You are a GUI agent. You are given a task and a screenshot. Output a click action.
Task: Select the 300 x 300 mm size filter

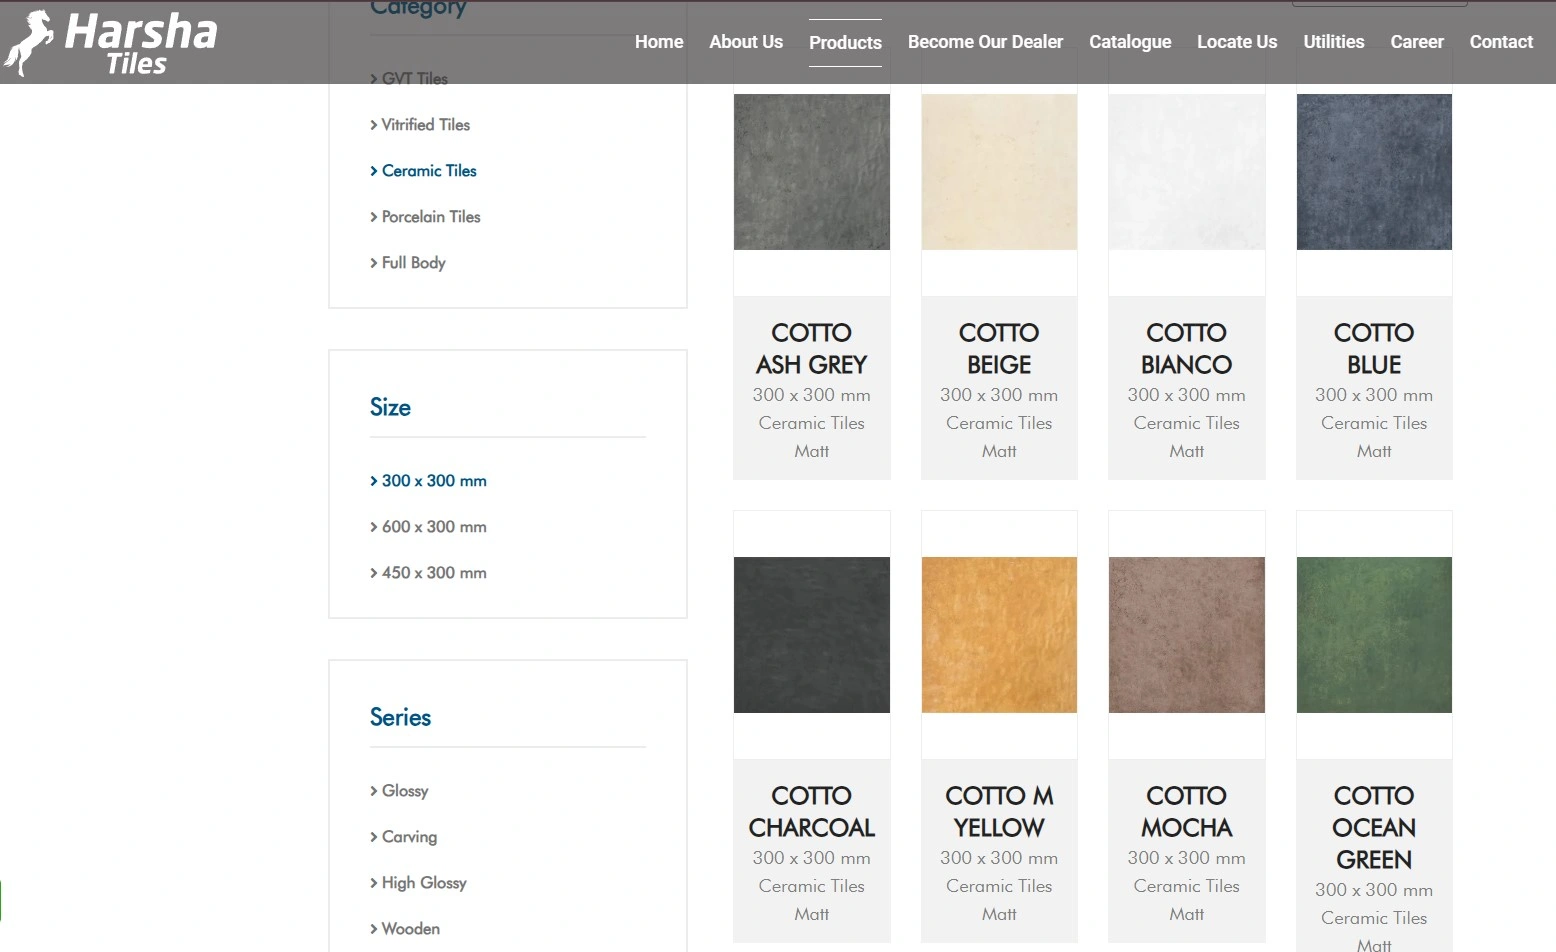pos(428,481)
